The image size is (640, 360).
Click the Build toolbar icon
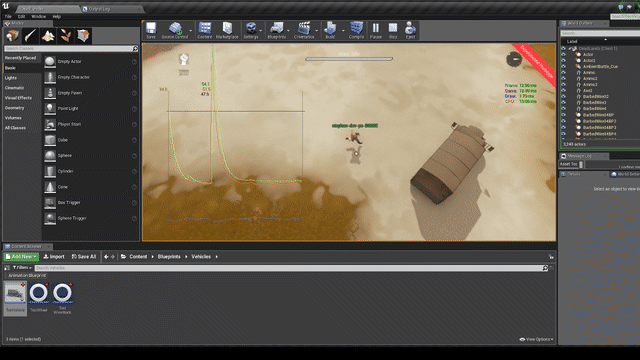(x=330, y=29)
